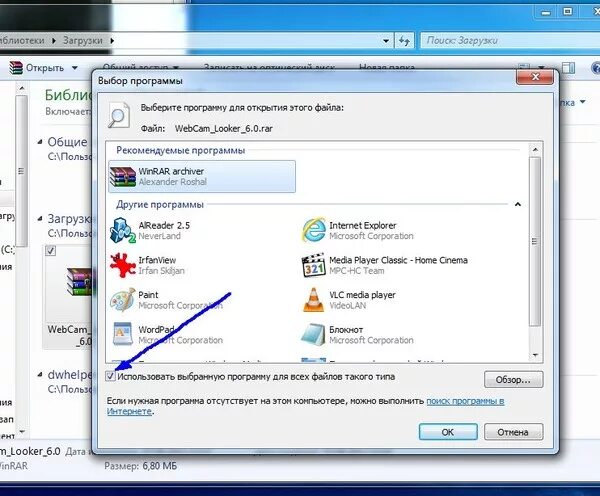The height and width of the screenshot is (496, 600).
Task: Click the AlReader 2.5 label
Action: (x=164, y=225)
